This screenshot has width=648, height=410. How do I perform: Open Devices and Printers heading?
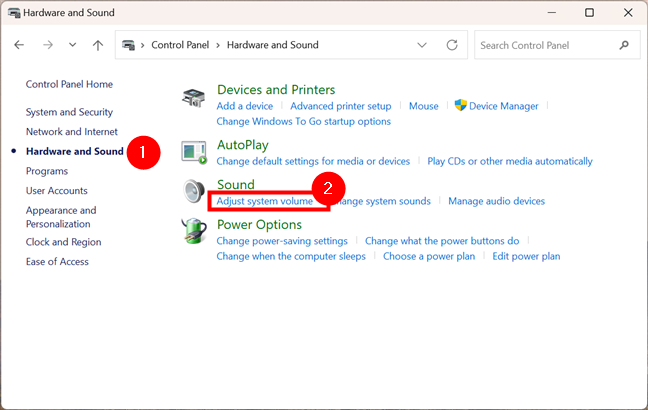[276, 90]
